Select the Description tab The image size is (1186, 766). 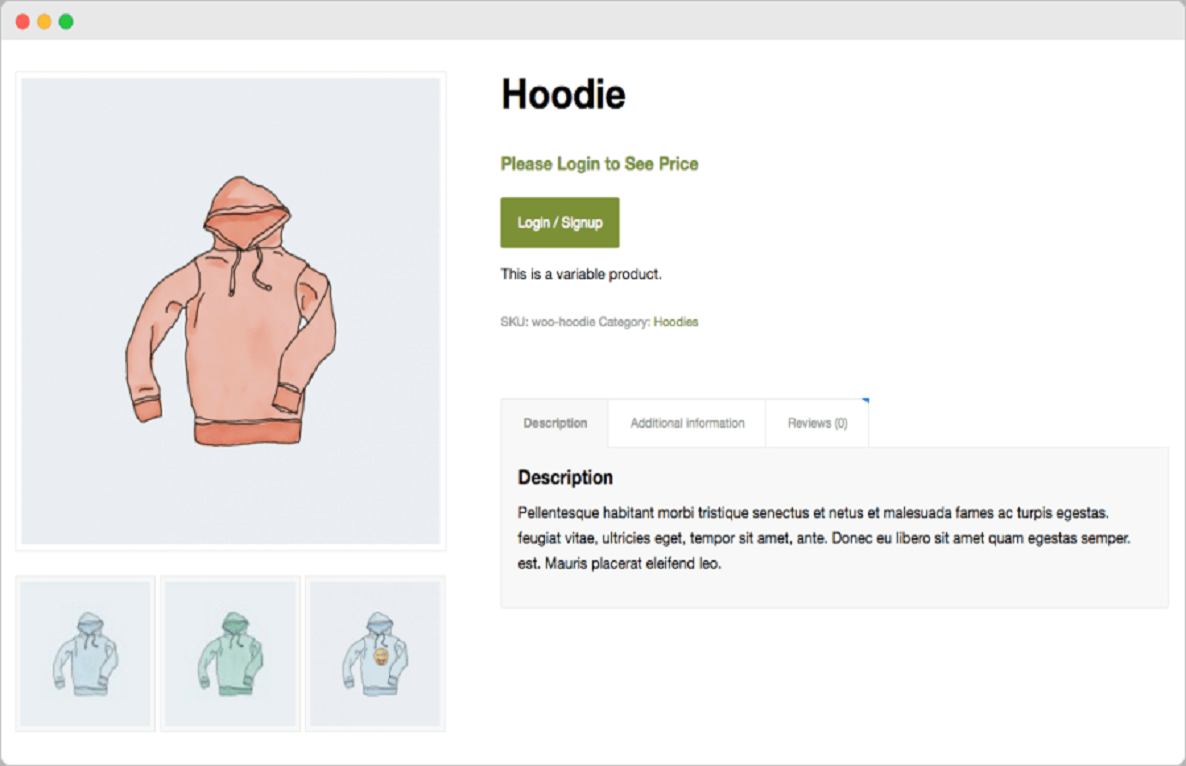[x=554, y=423]
